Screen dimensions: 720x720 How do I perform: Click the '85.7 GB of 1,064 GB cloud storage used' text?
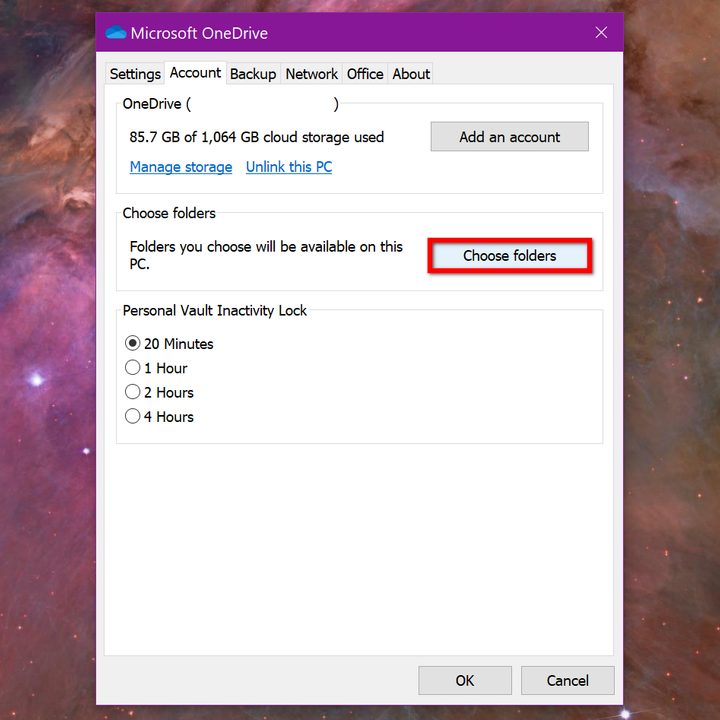click(x=257, y=137)
